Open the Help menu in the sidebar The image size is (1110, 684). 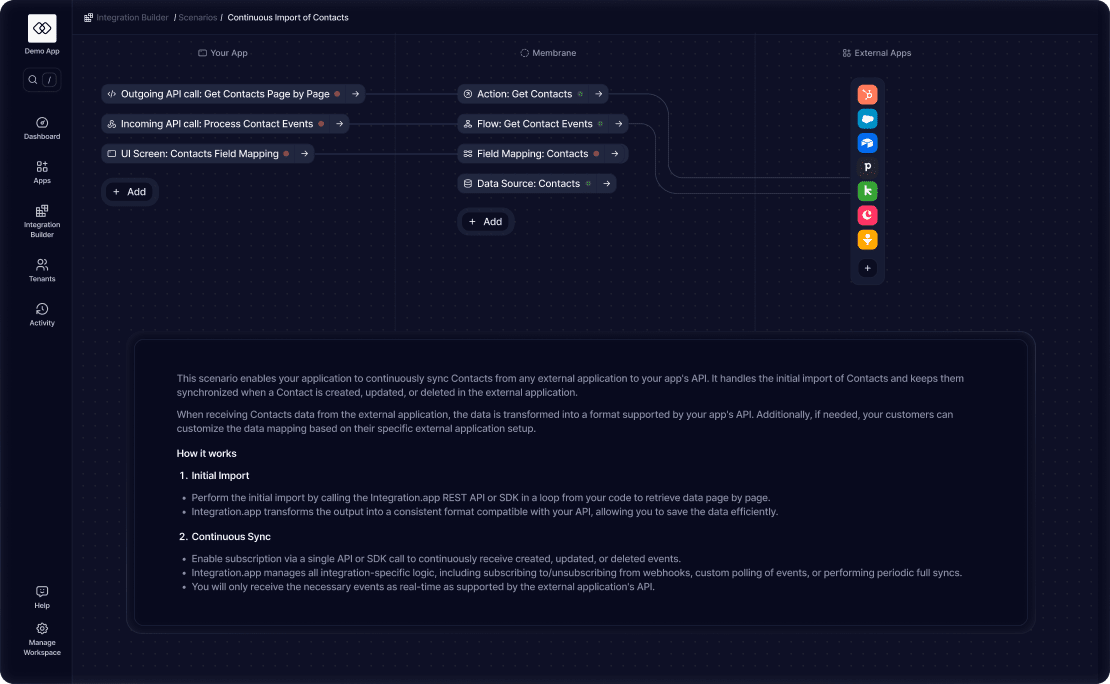coord(42,597)
